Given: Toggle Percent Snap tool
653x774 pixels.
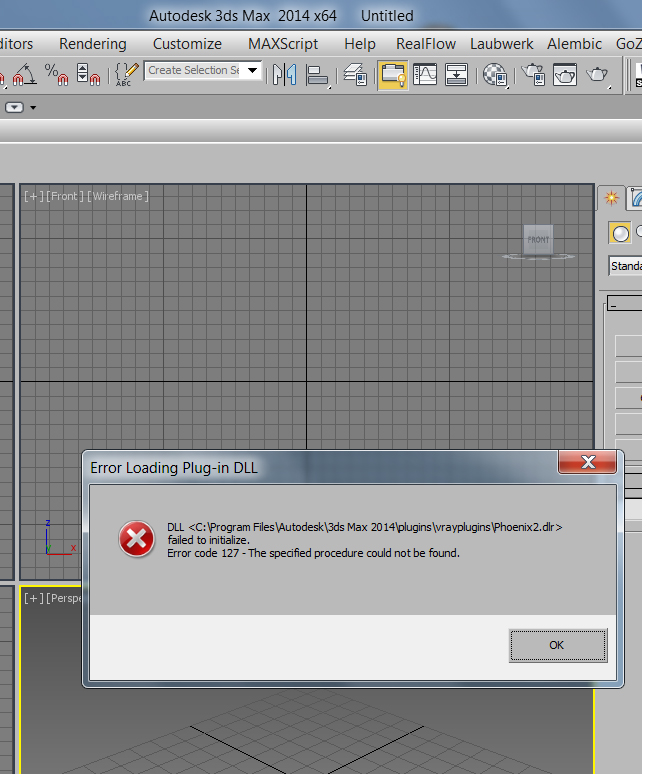Looking at the screenshot, I should click(x=56, y=75).
